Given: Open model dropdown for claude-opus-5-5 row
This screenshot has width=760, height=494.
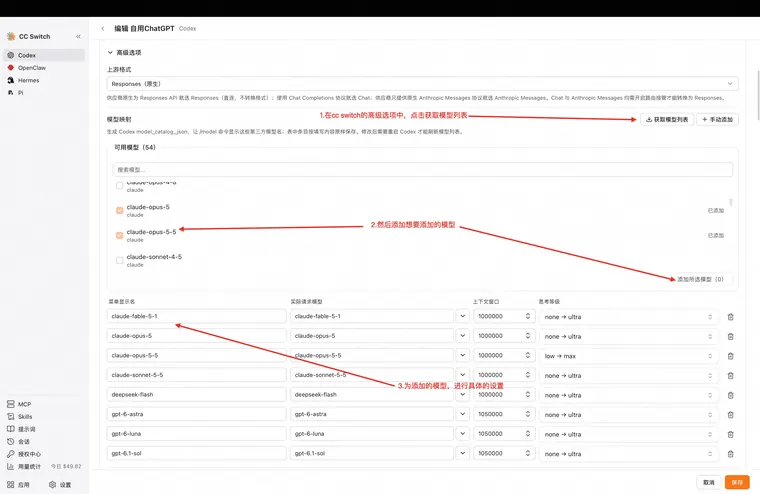Looking at the screenshot, I should [x=462, y=355].
